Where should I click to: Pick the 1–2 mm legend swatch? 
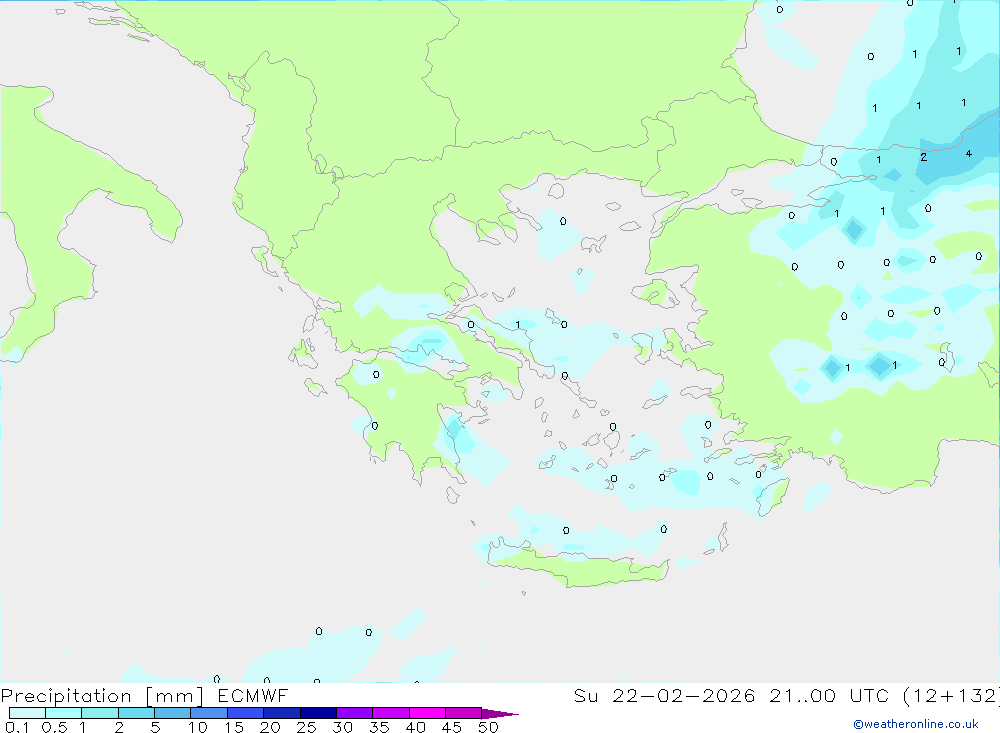point(100,713)
